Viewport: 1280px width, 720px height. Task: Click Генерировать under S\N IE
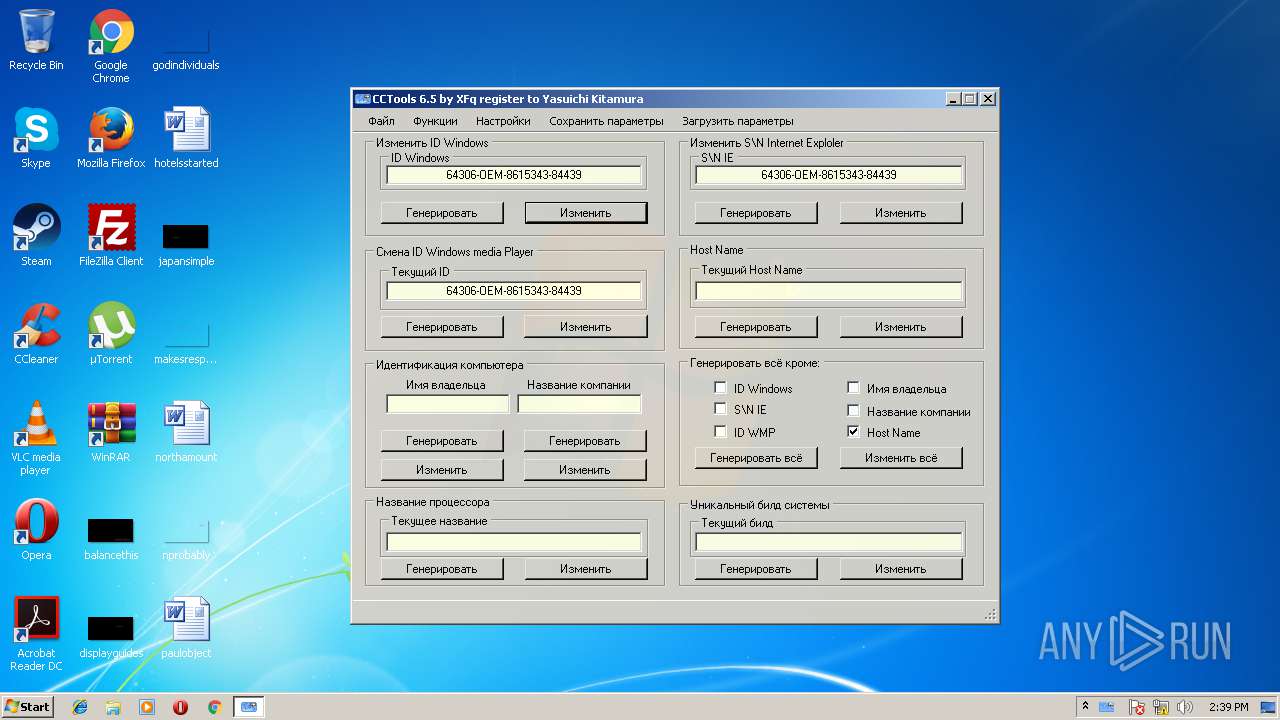click(756, 213)
